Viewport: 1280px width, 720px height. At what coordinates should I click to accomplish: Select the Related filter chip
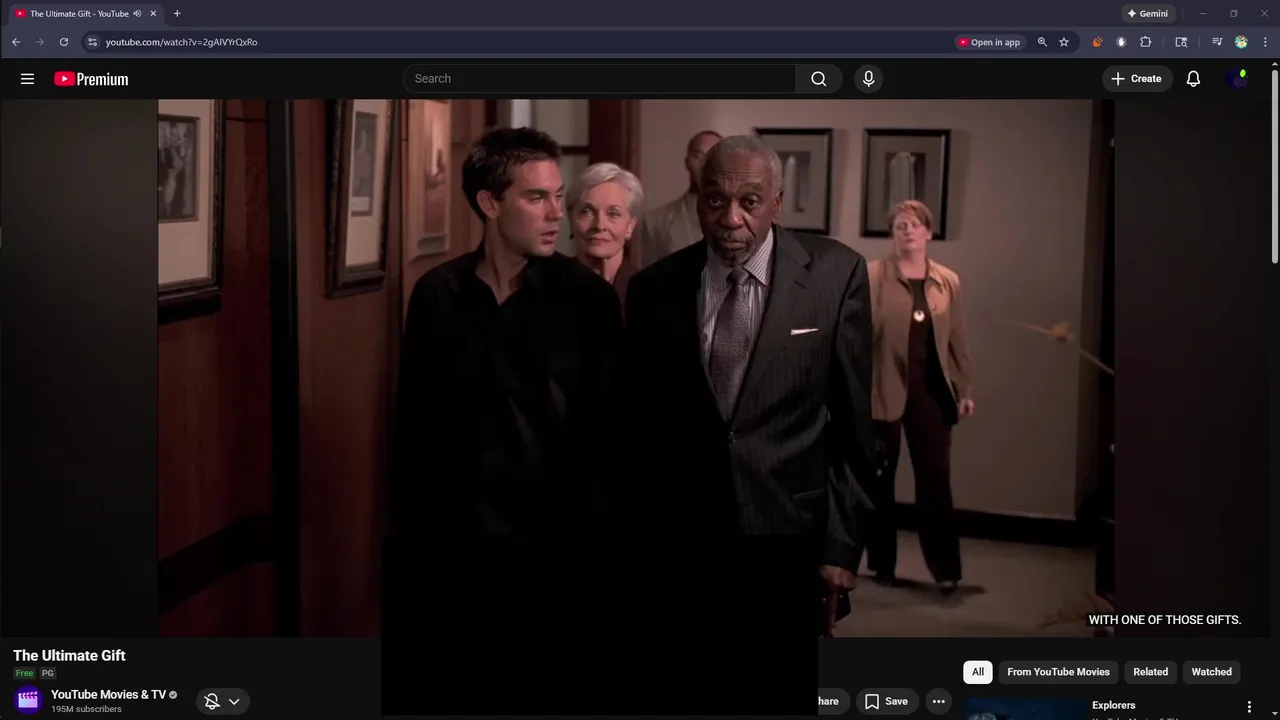(1150, 672)
